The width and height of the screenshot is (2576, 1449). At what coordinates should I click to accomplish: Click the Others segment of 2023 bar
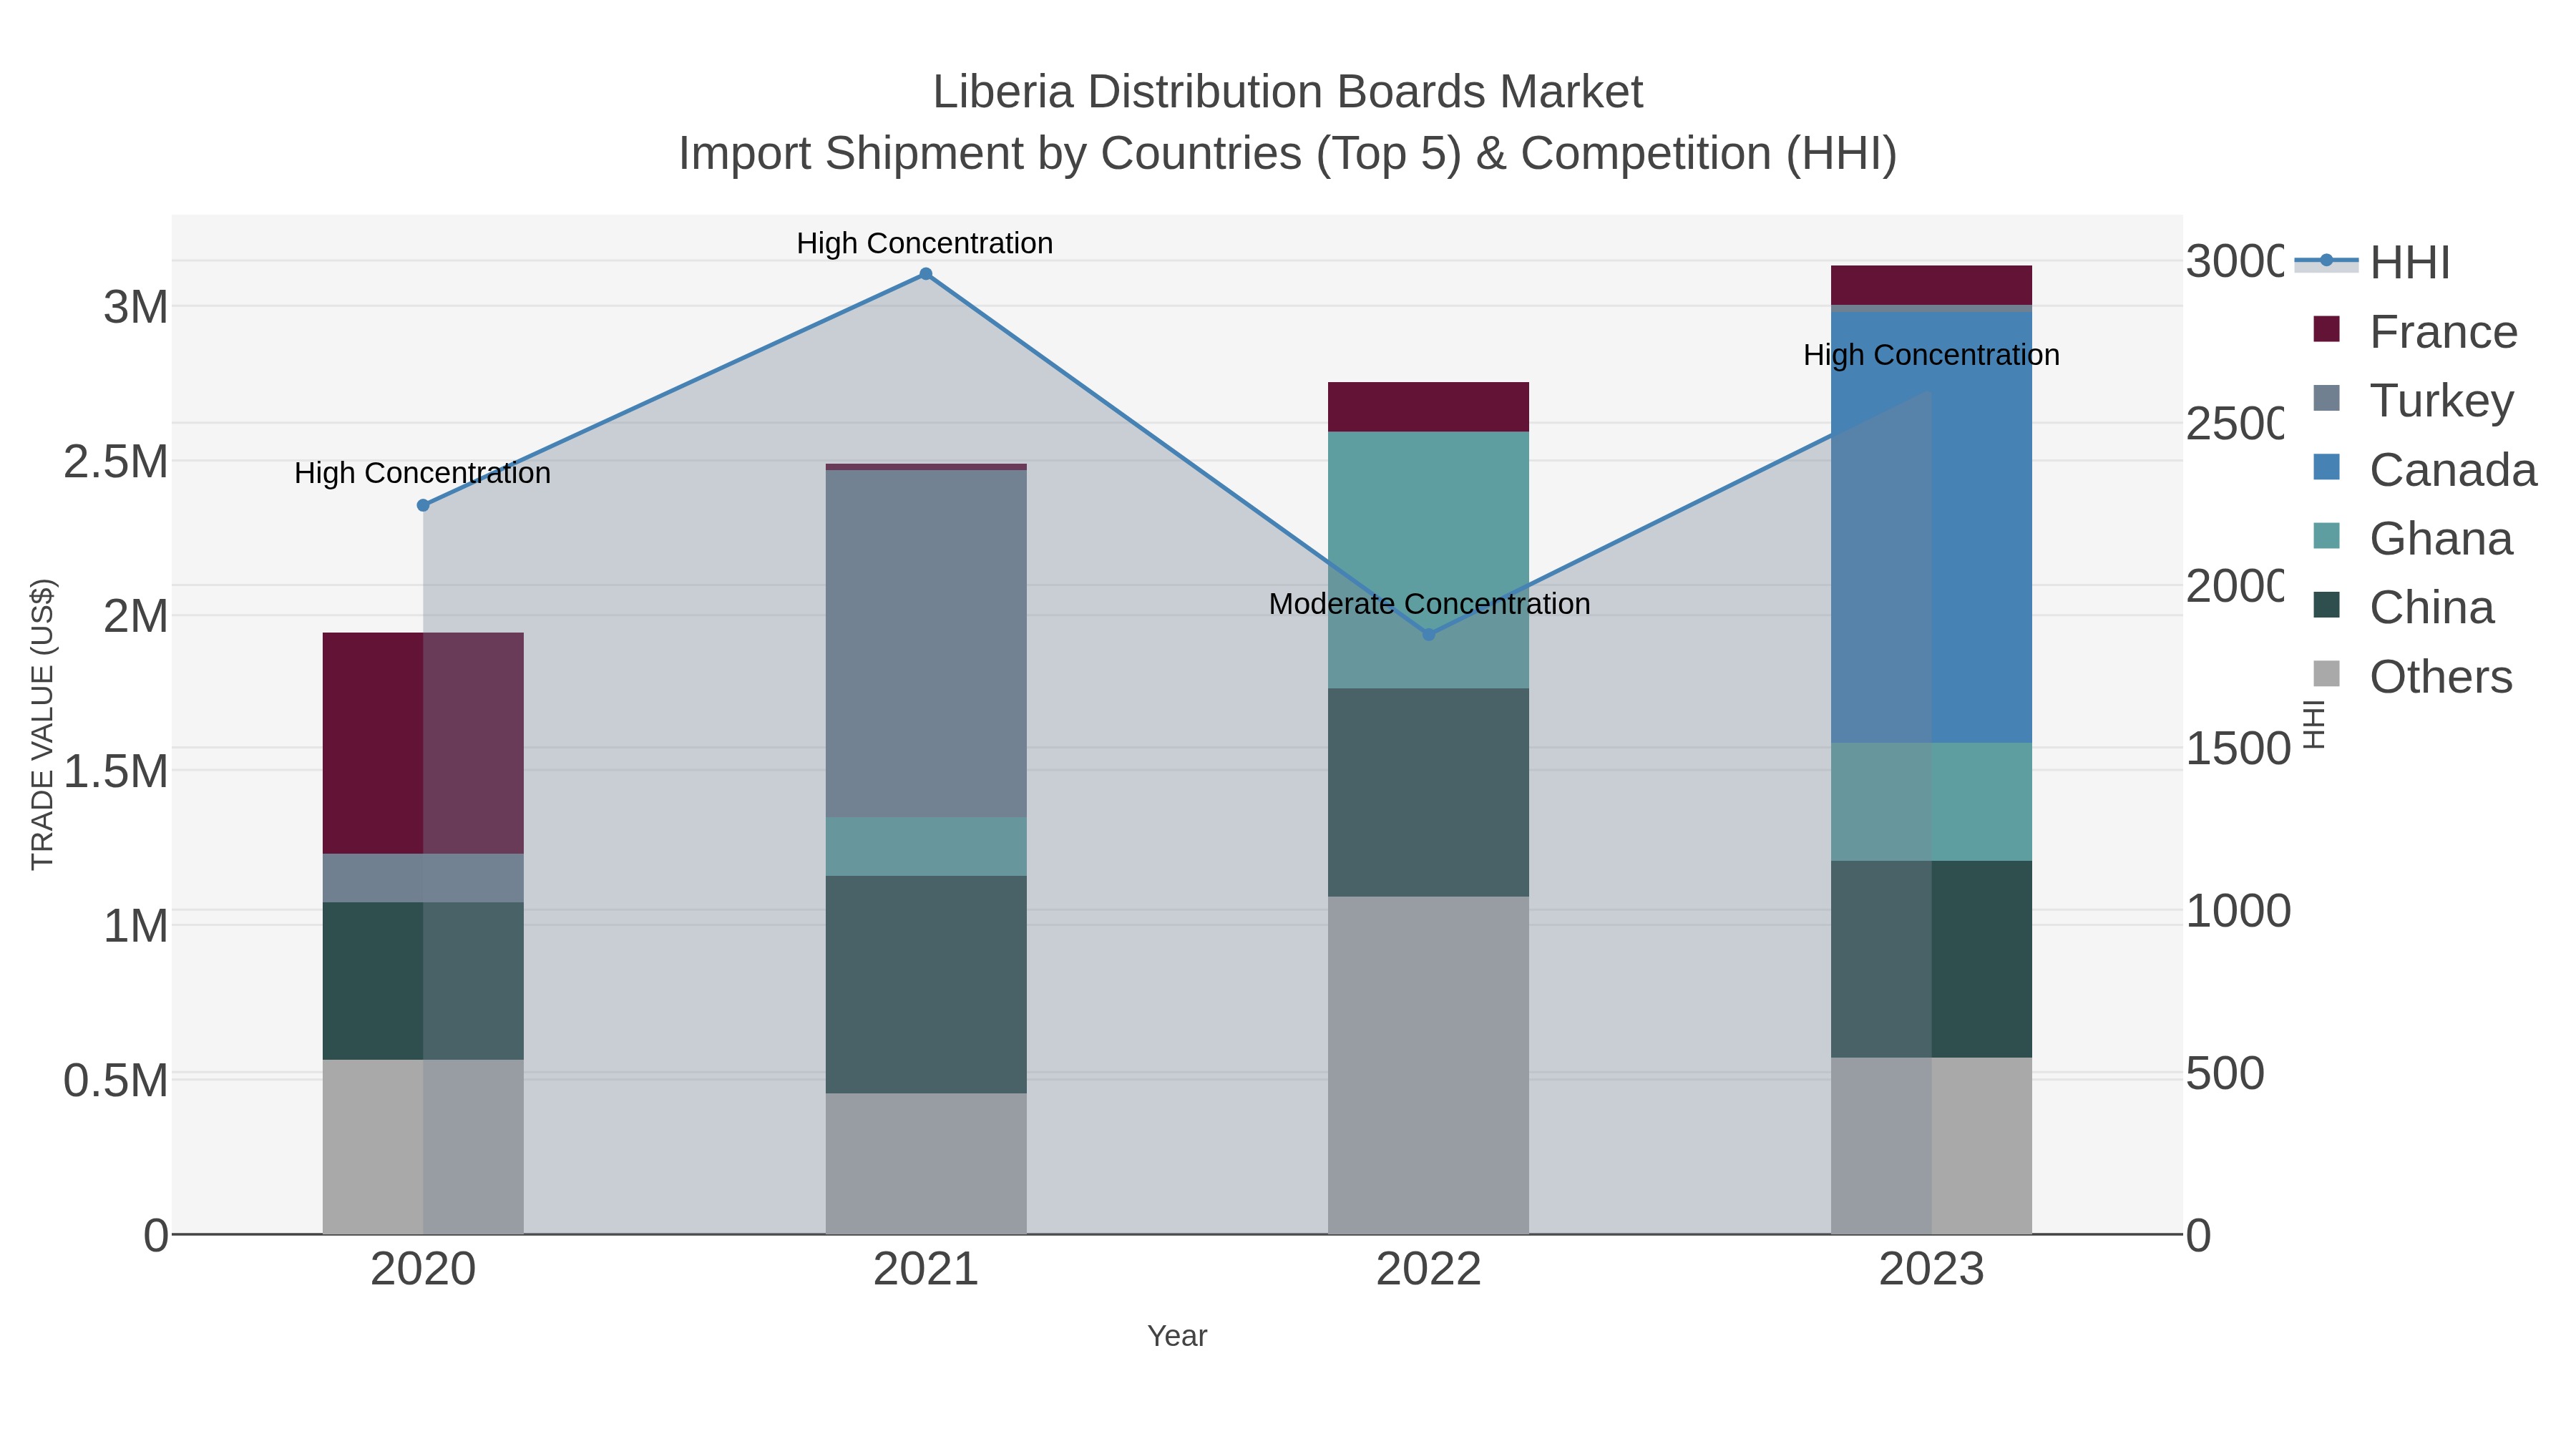(1932, 1146)
